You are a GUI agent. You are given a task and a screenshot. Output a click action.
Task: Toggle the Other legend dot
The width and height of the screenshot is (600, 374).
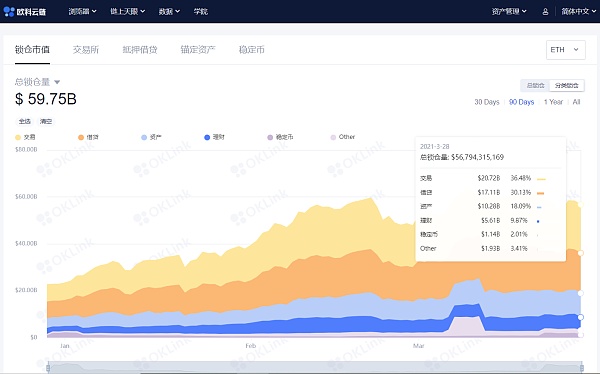tap(333, 137)
